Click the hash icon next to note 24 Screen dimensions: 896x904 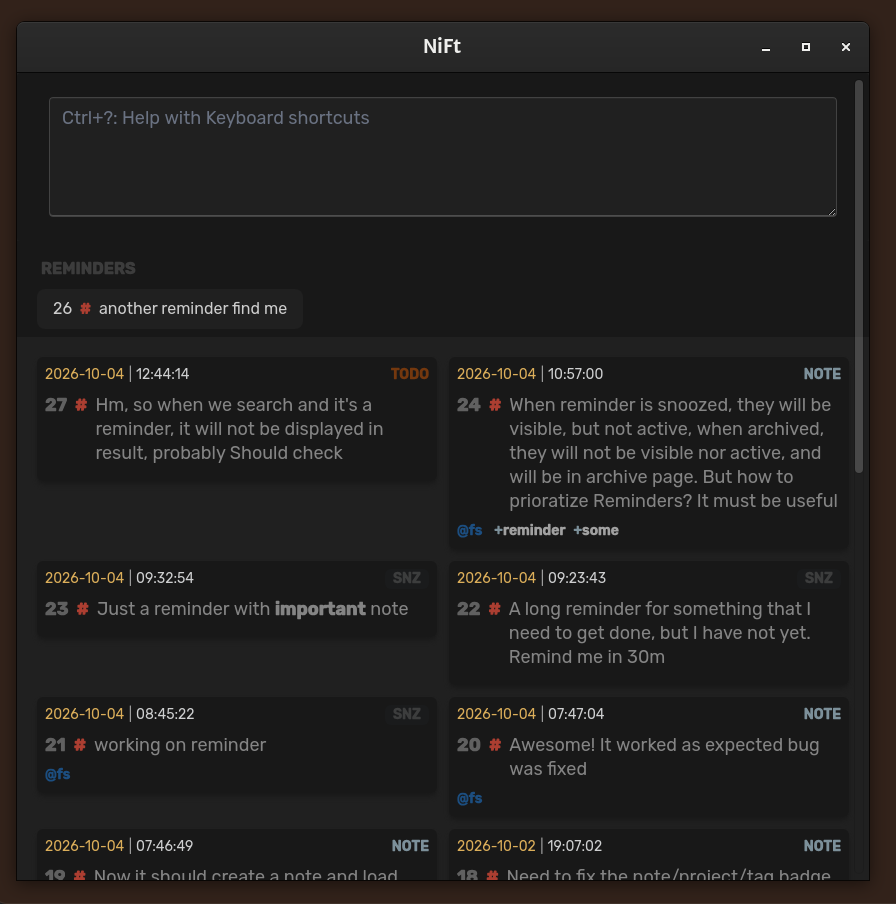[495, 405]
